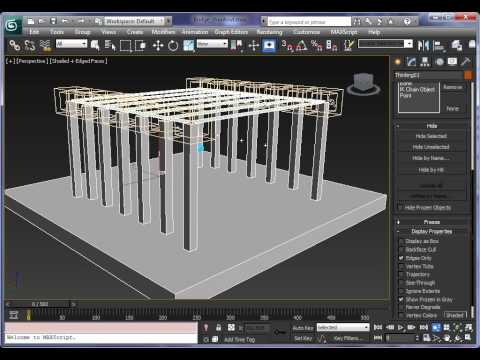Viewport: 480px width, 360px height.
Task: Click the Rectangular Selection Region icon
Action: [x=125, y=45]
